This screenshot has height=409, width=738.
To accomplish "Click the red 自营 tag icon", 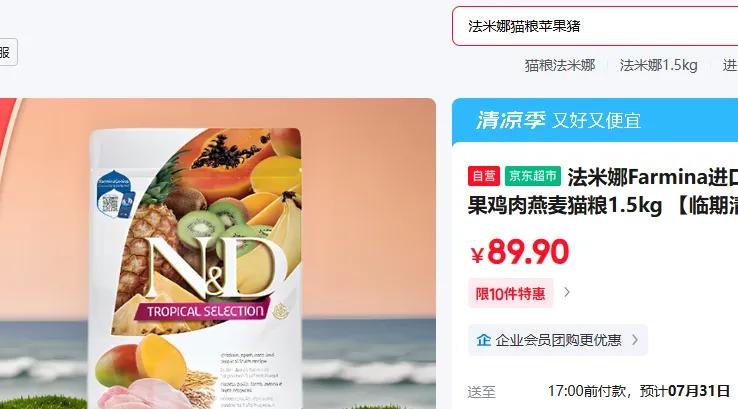I will [483, 176].
